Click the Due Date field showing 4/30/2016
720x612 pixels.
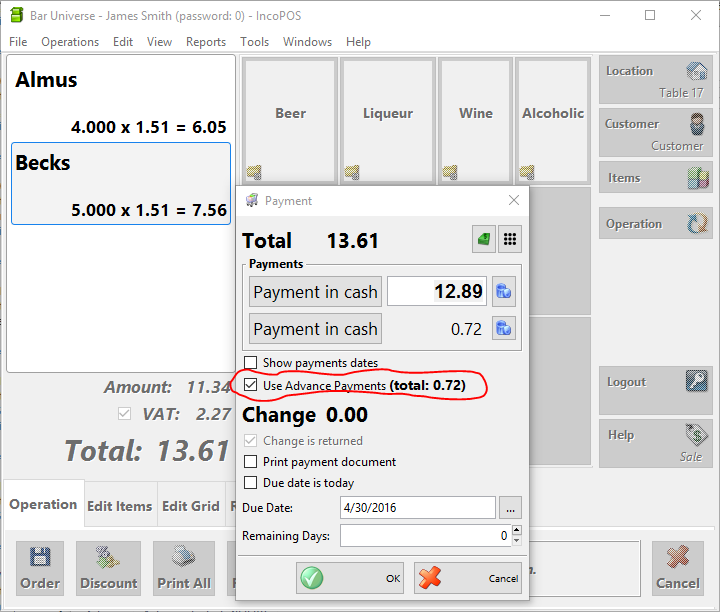(417, 508)
